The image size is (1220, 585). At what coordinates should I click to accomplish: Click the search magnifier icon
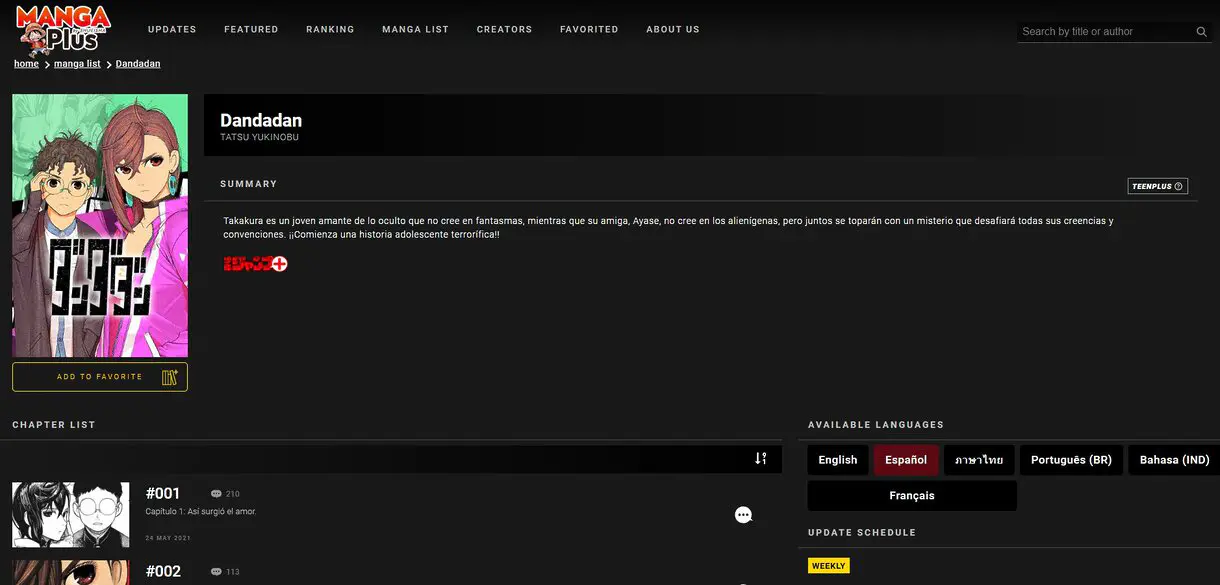[1202, 32]
